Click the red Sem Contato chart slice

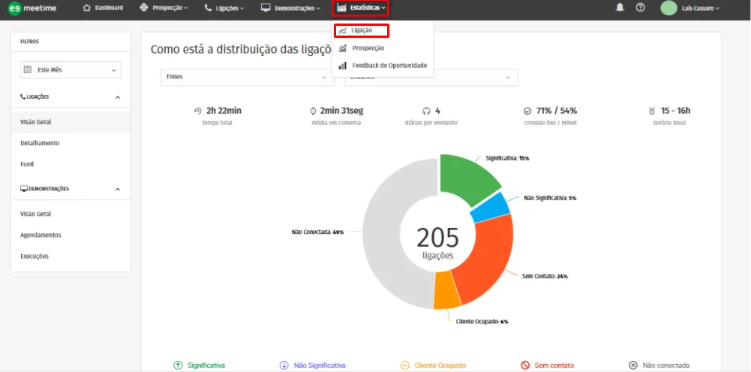(x=488, y=261)
